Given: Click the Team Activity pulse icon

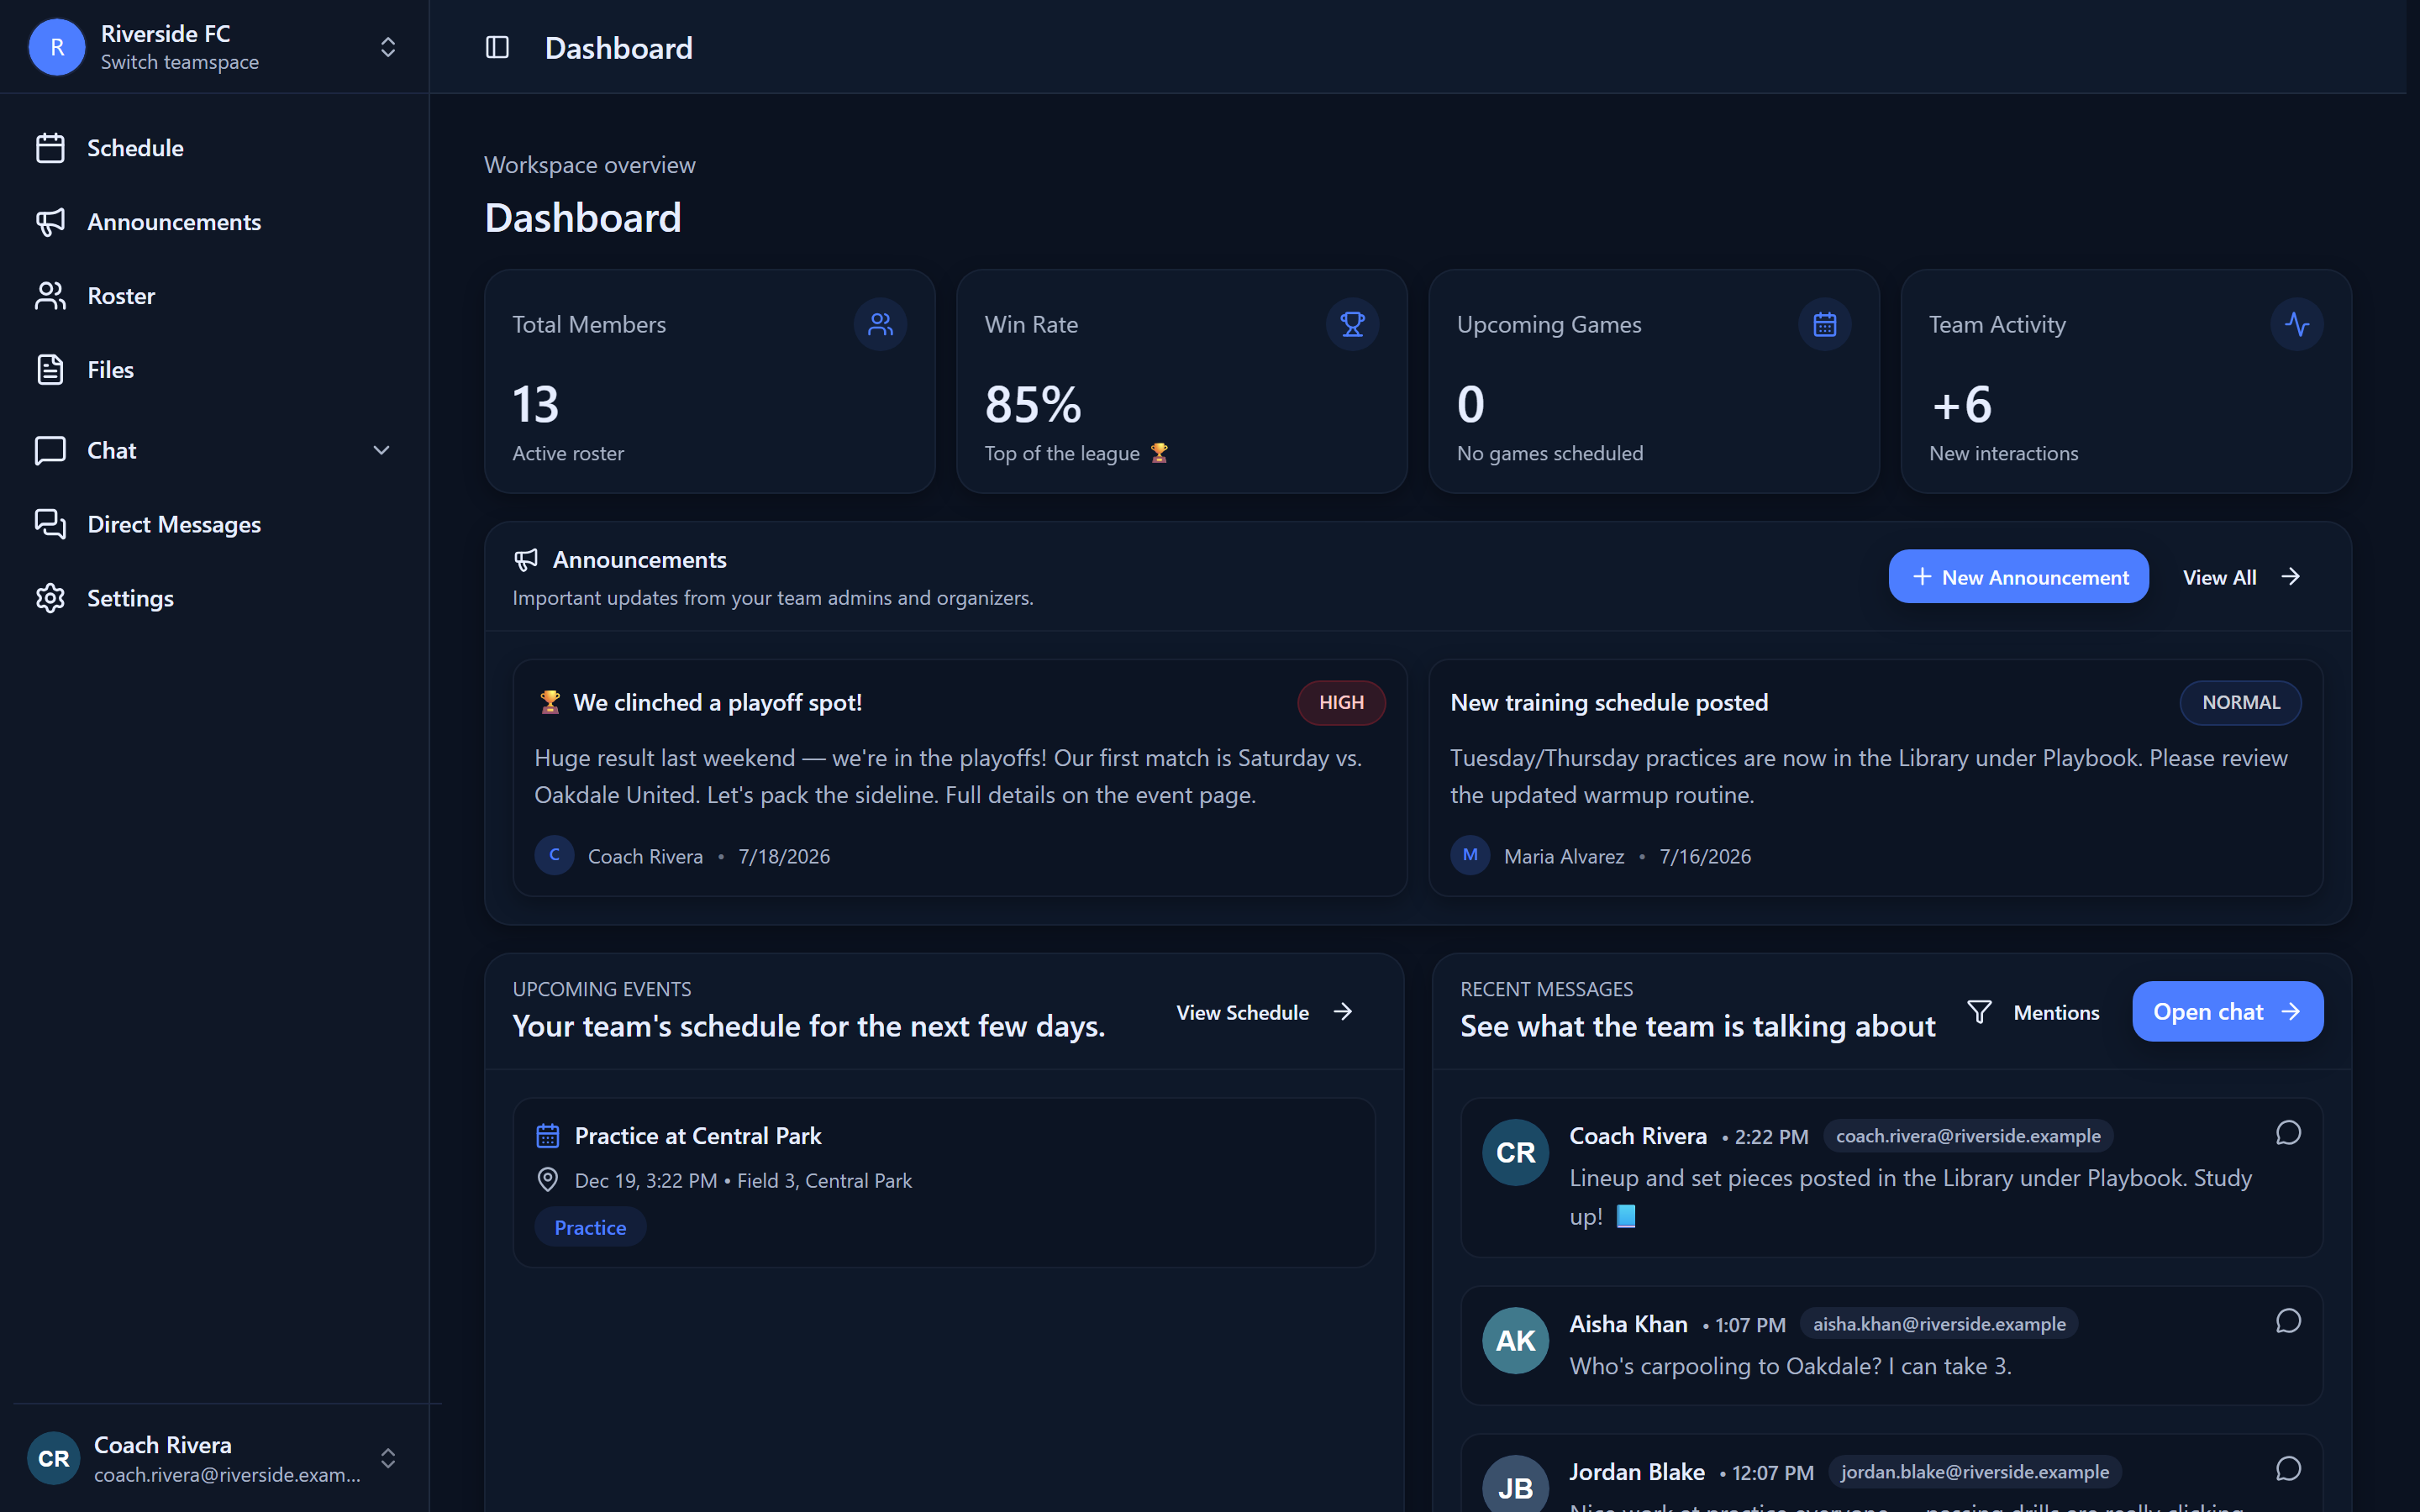Looking at the screenshot, I should coord(2297,324).
